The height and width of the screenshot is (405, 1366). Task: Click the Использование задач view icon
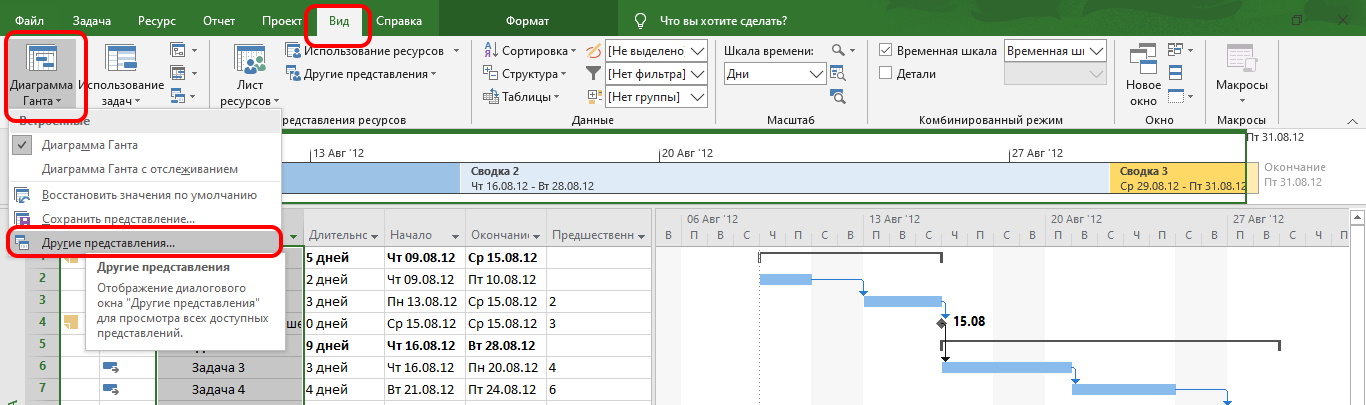click(x=121, y=60)
